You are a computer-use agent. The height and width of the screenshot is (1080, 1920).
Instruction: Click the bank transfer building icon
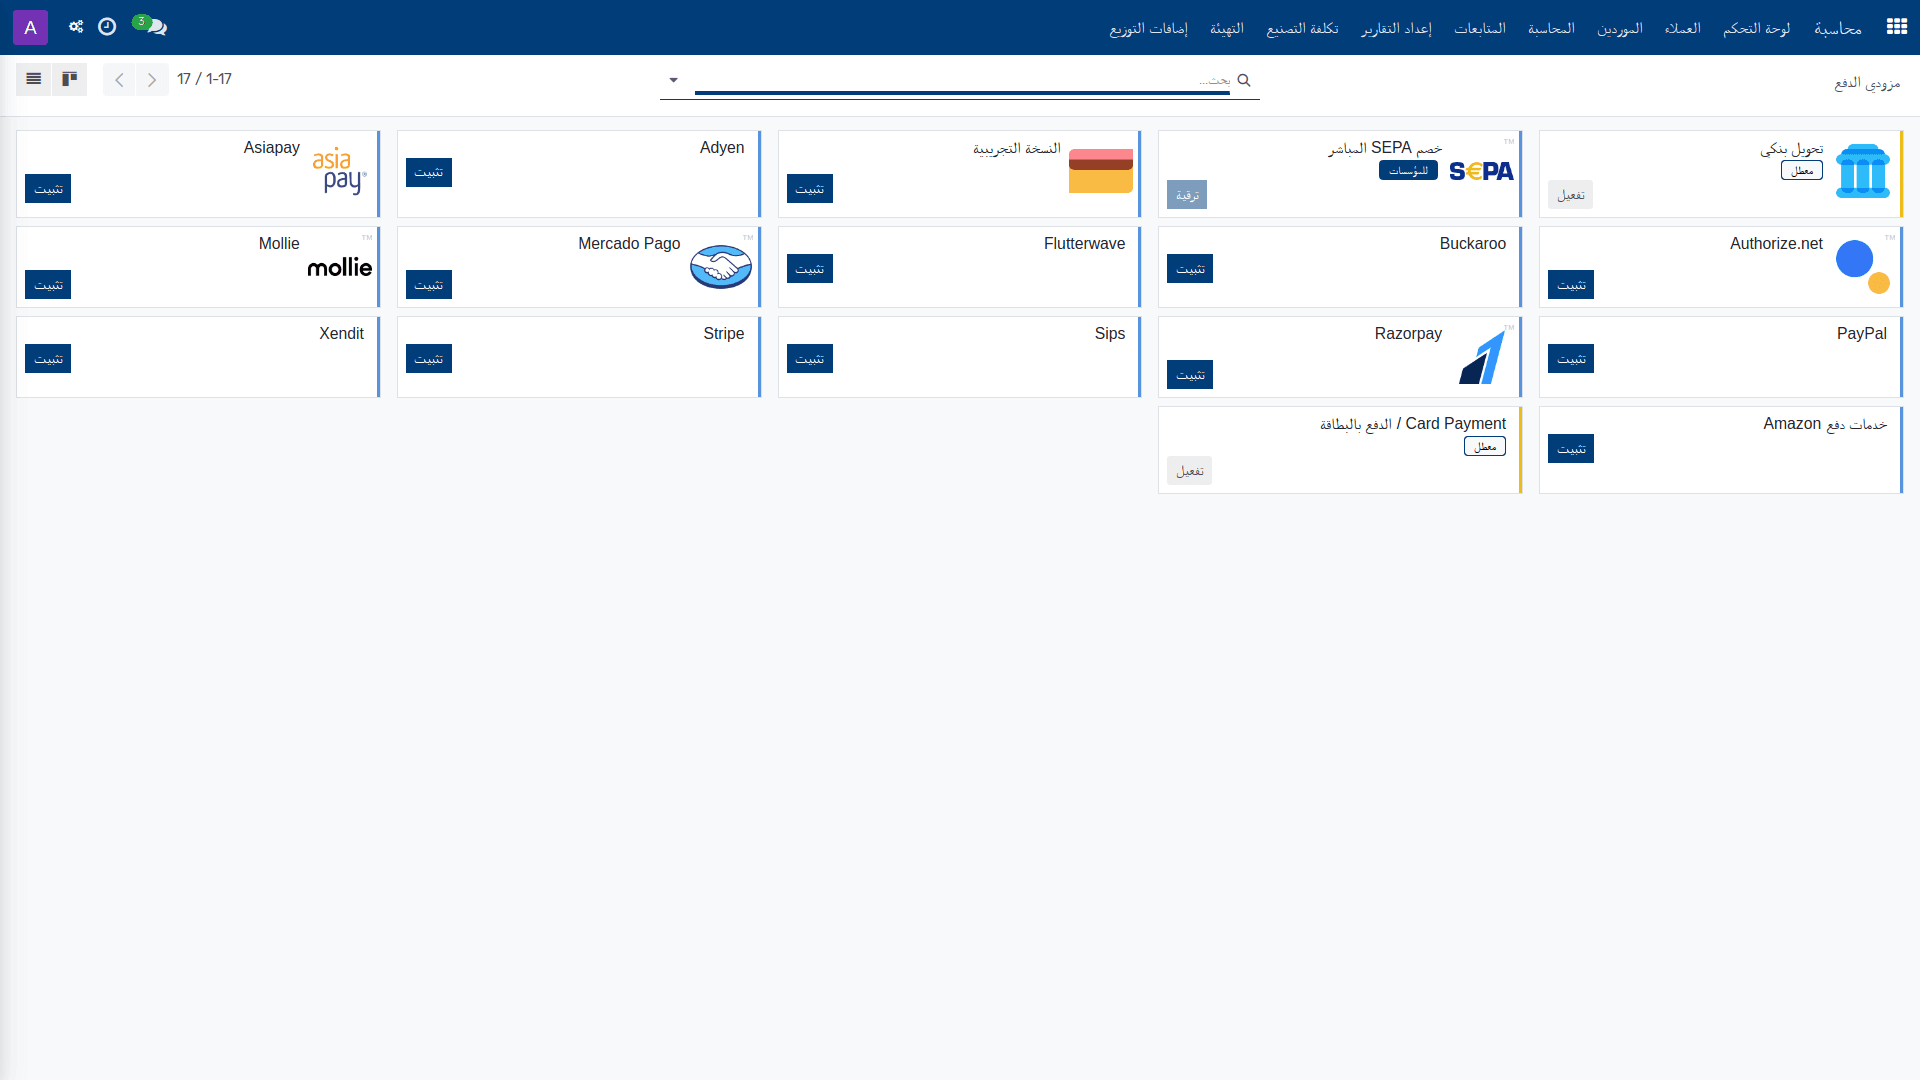pos(1863,171)
